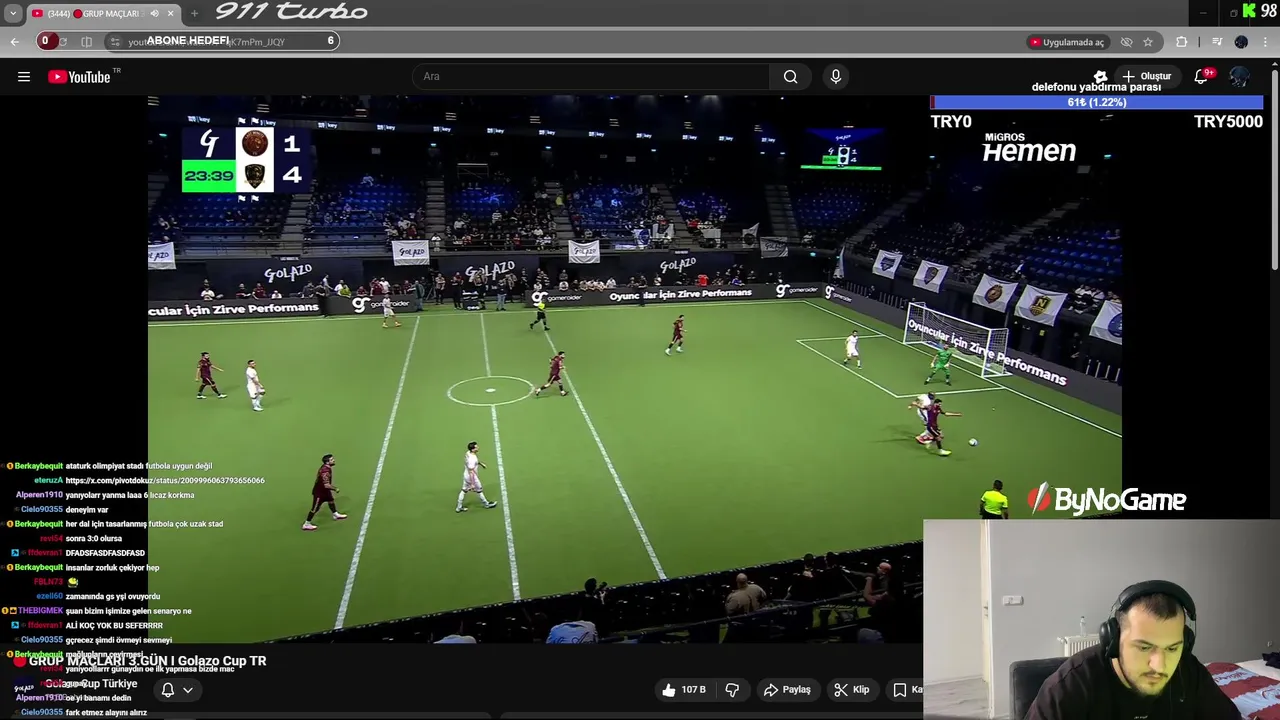Go to the YouTube home logo

pyautogui.click(x=79, y=77)
